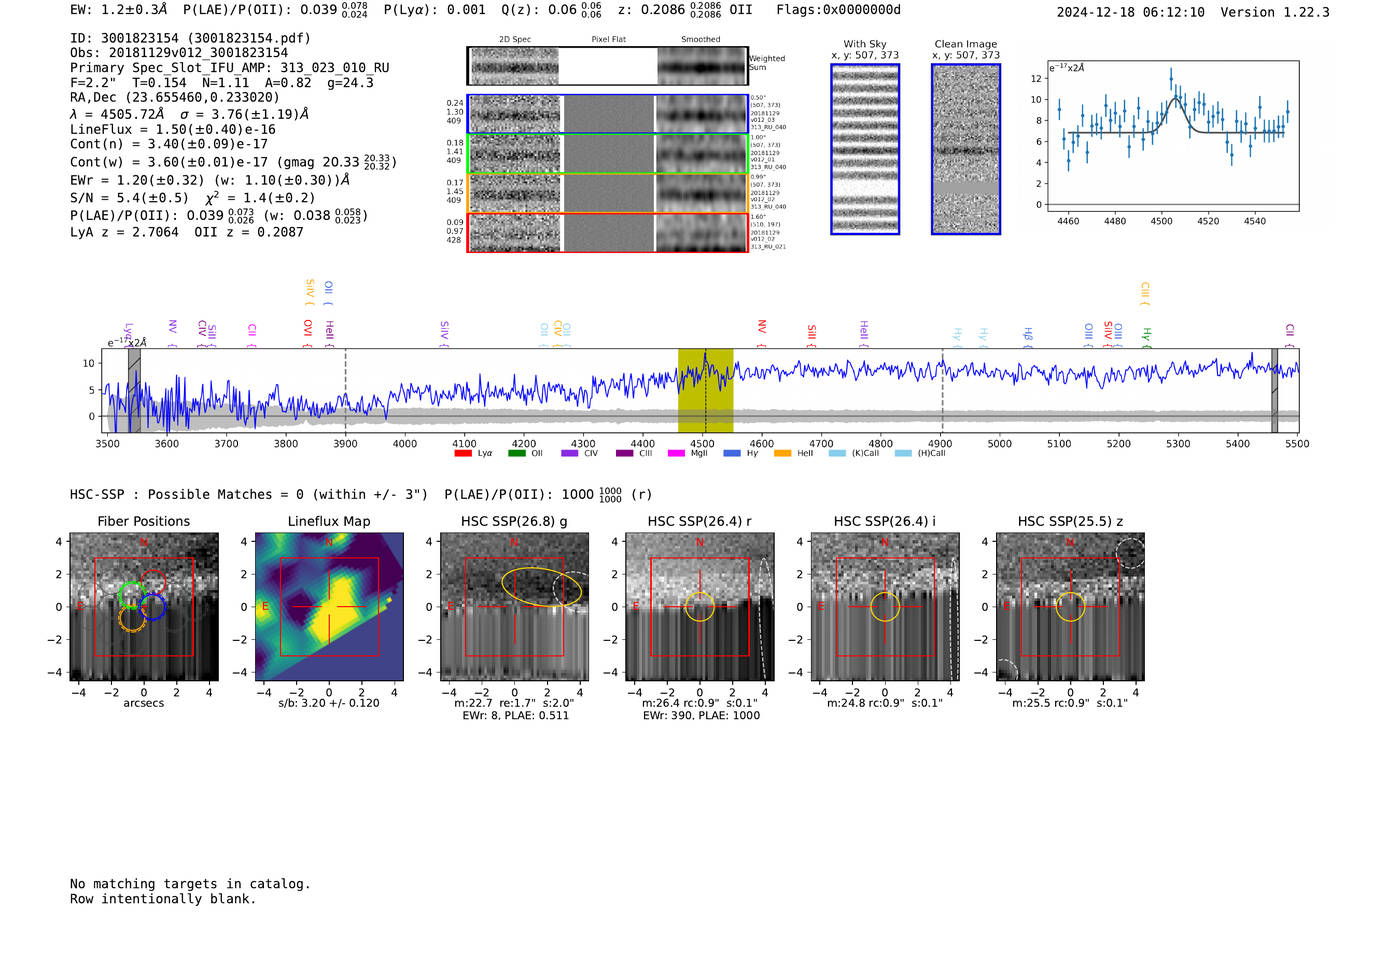Viewport: 1400px width, 953px height.
Task: Click the orange CIII line label
Action: pyautogui.click(x=1145, y=292)
